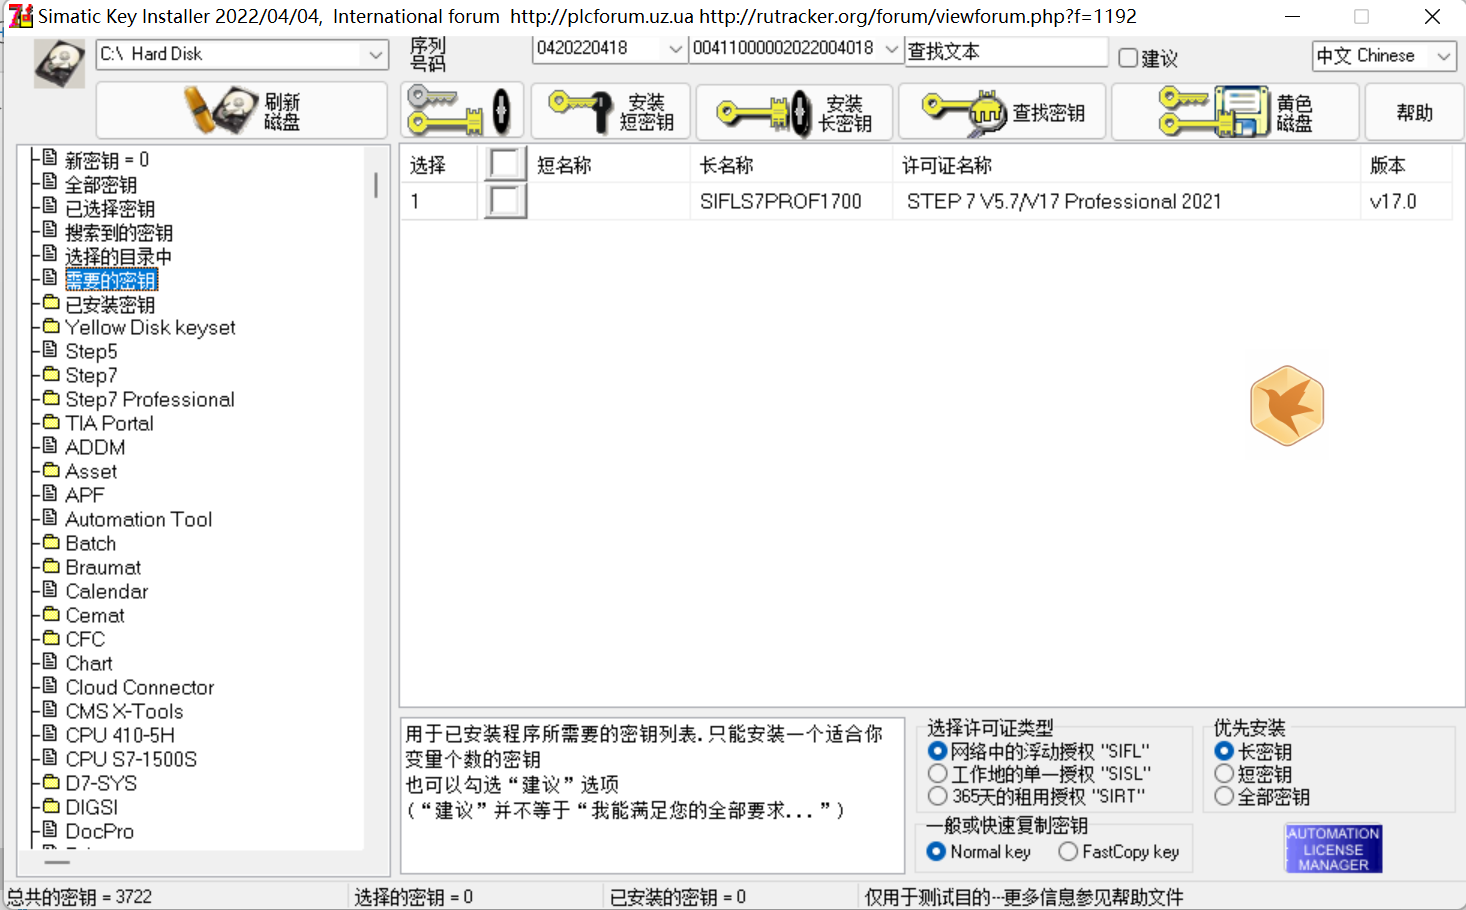Select 全部密钥 priority radio
The image size is (1466, 910).
[x=1224, y=796]
